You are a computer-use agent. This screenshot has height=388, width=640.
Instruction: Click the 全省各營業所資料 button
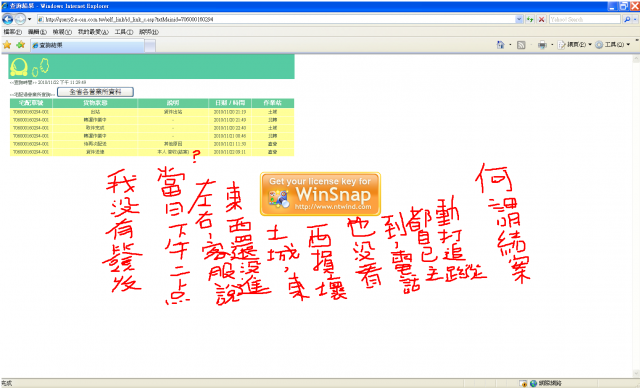pos(95,92)
